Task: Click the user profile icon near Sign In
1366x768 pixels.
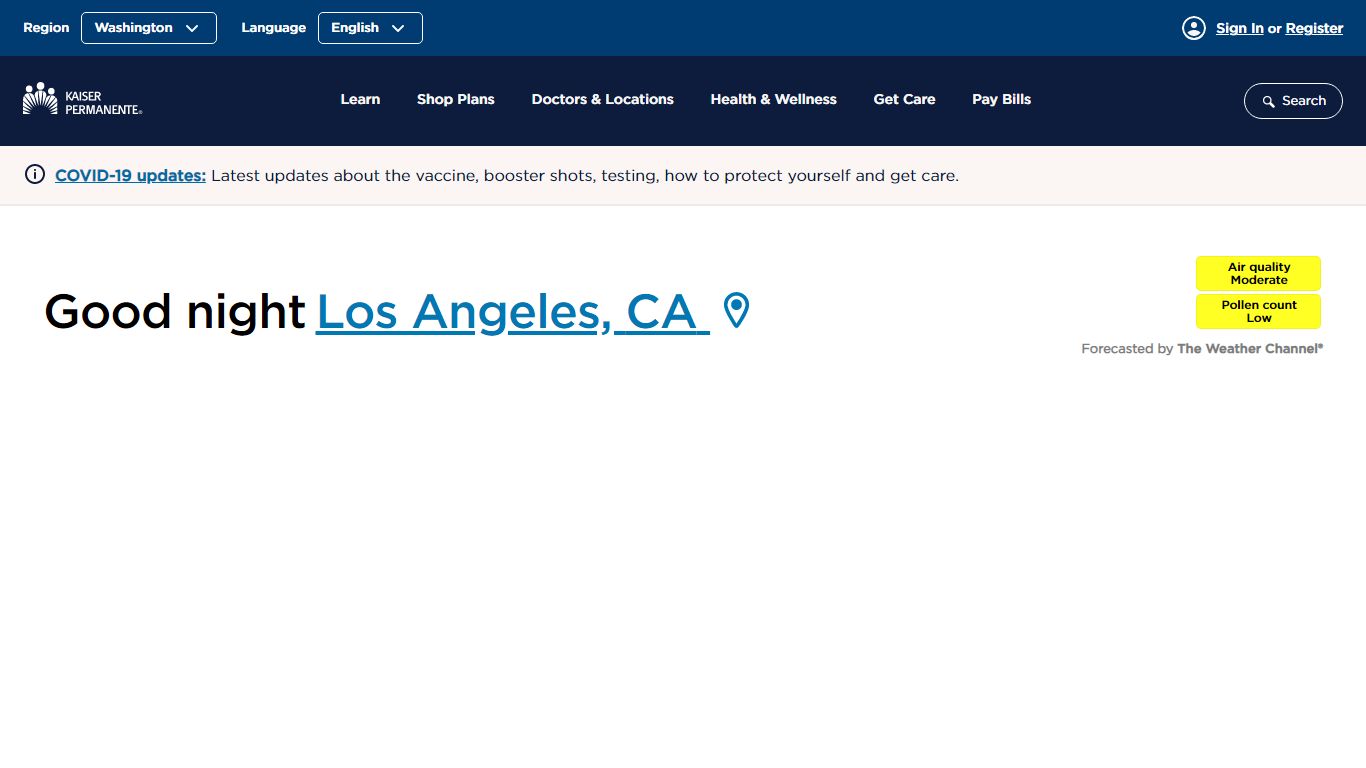Action: pyautogui.click(x=1193, y=28)
